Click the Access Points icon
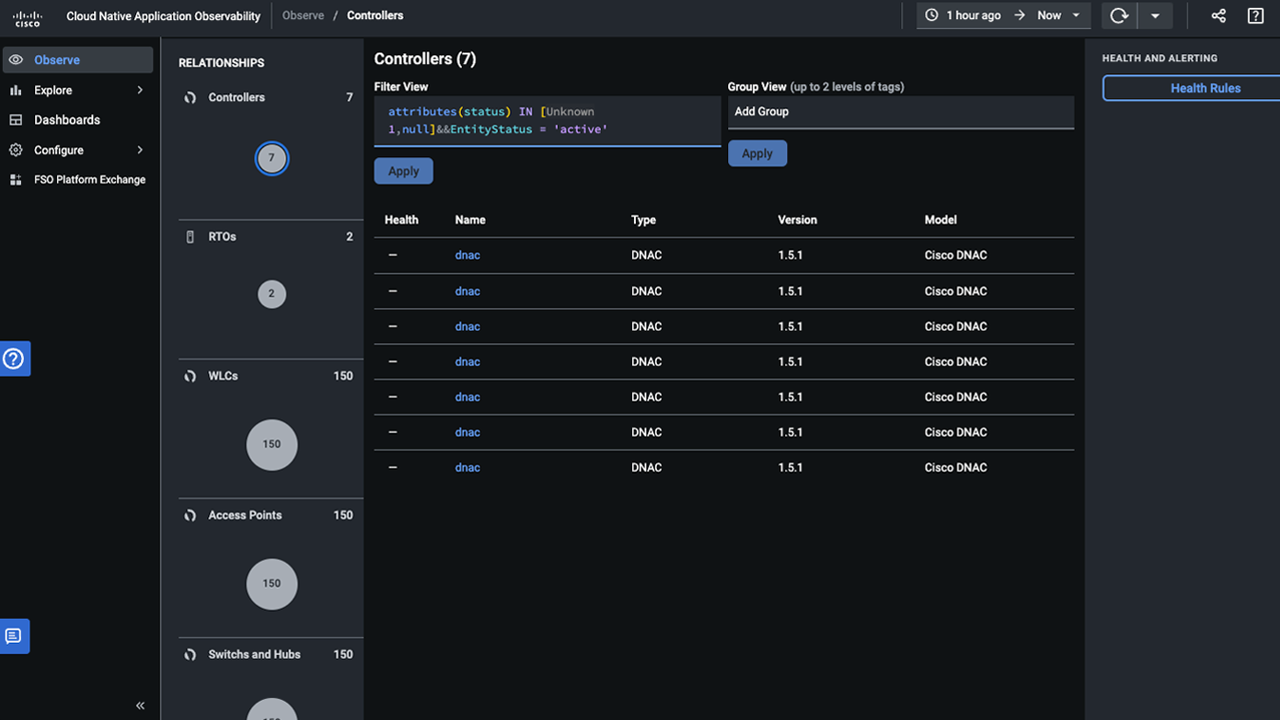Viewport: 1280px width, 720px height. point(190,515)
